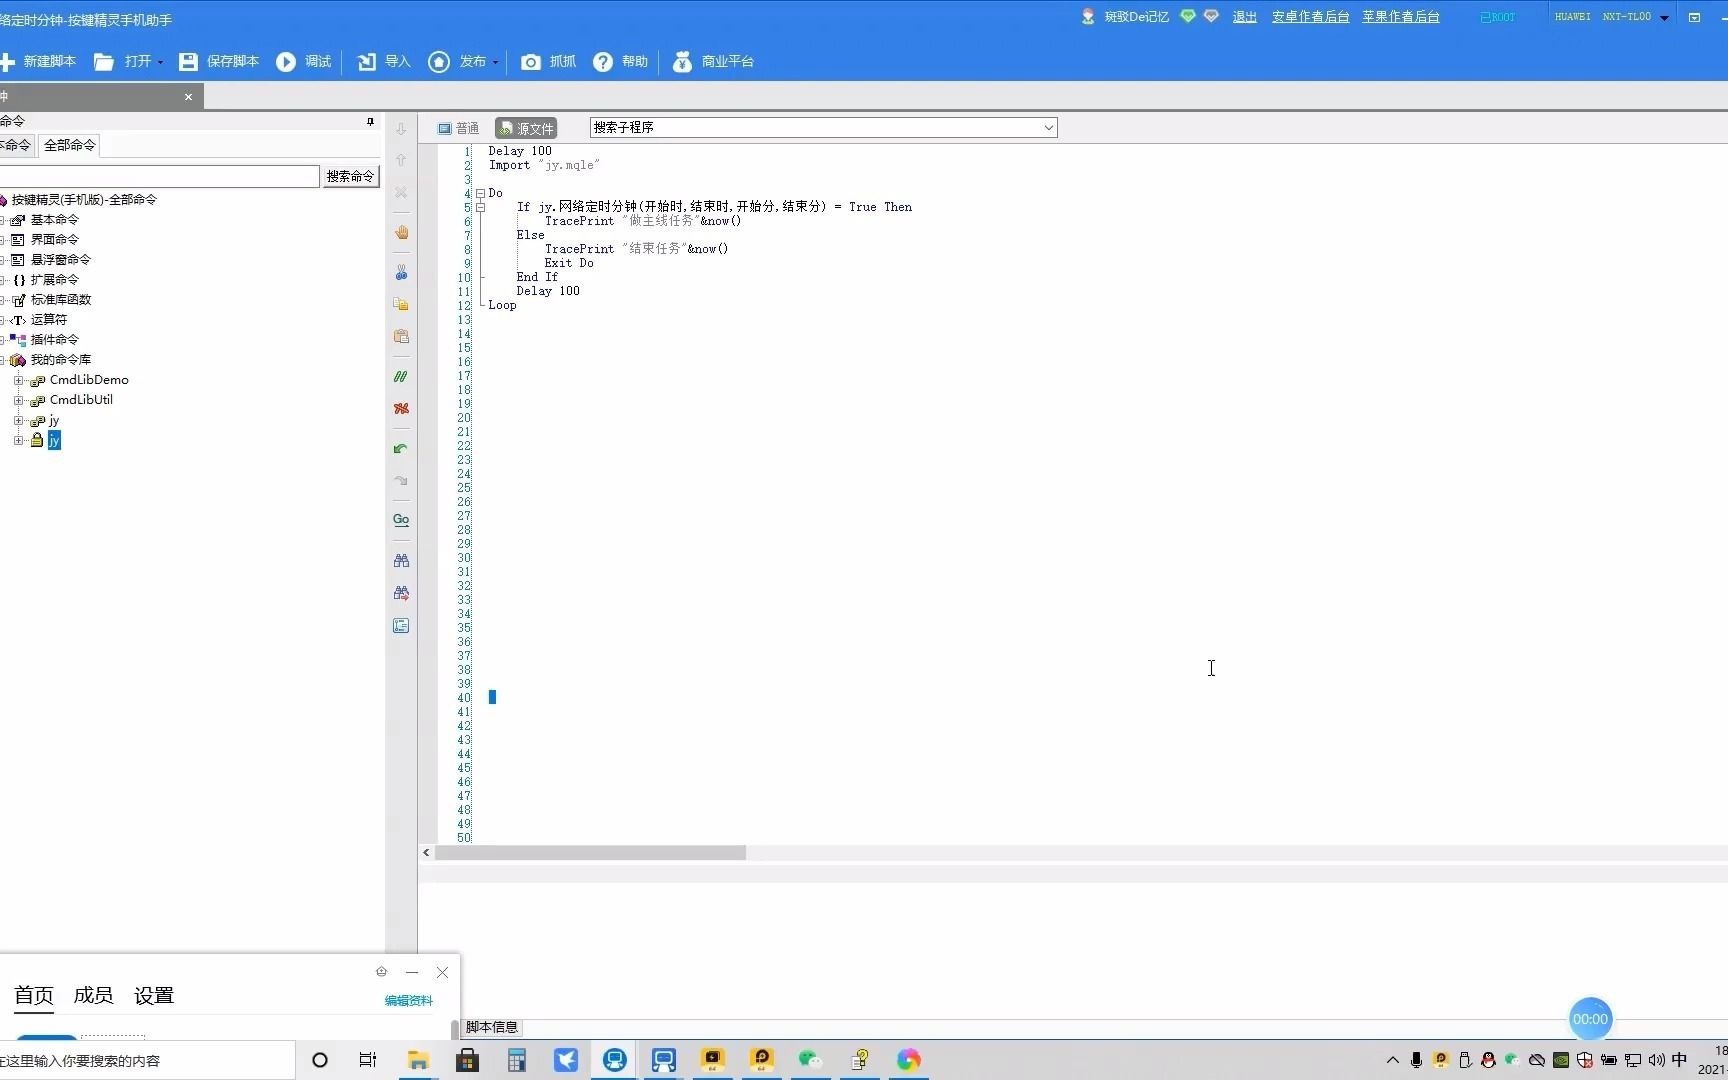Click 编辑资料 link in popup
Image resolution: width=1728 pixels, height=1080 pixels.
[x=409, y=1001]
